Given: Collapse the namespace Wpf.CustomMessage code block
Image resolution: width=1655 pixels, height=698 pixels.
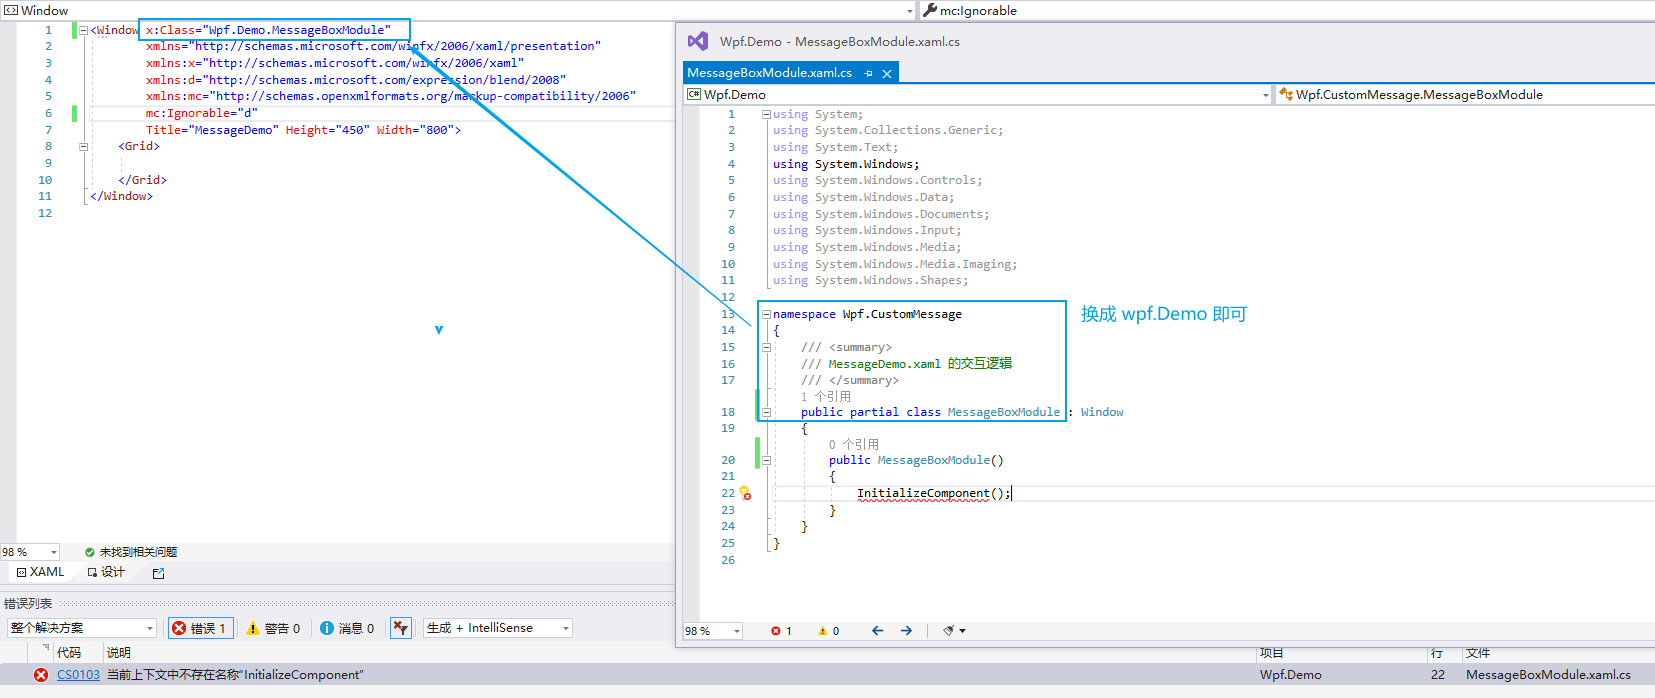Looking at the screenshot, I should [766, 314].
